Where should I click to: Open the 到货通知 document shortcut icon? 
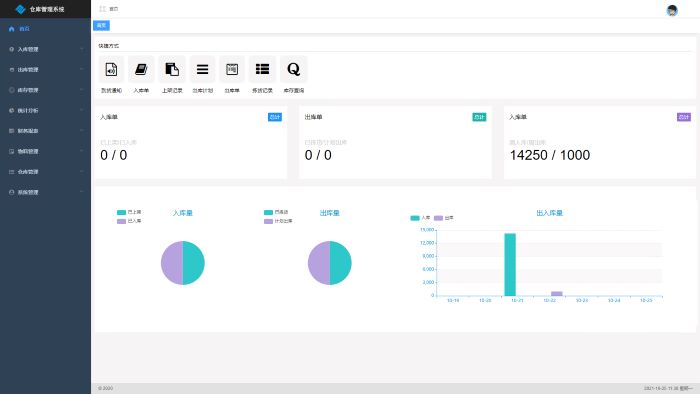click(111, 70)
